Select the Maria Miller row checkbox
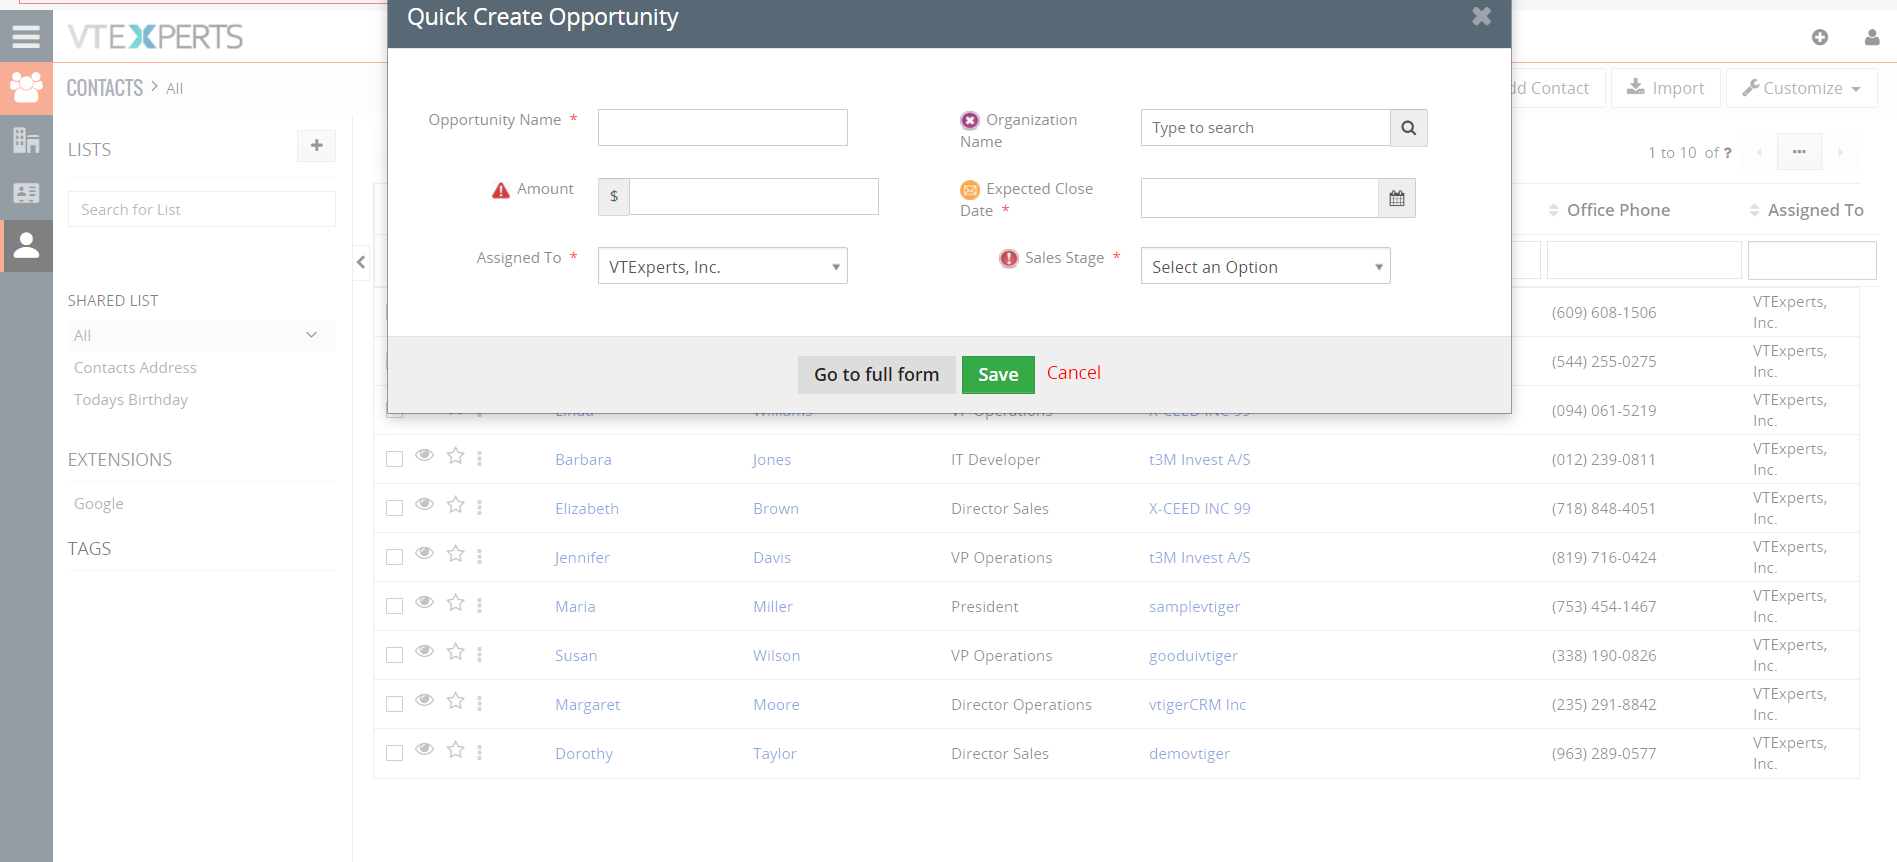 tap(395, 606)
